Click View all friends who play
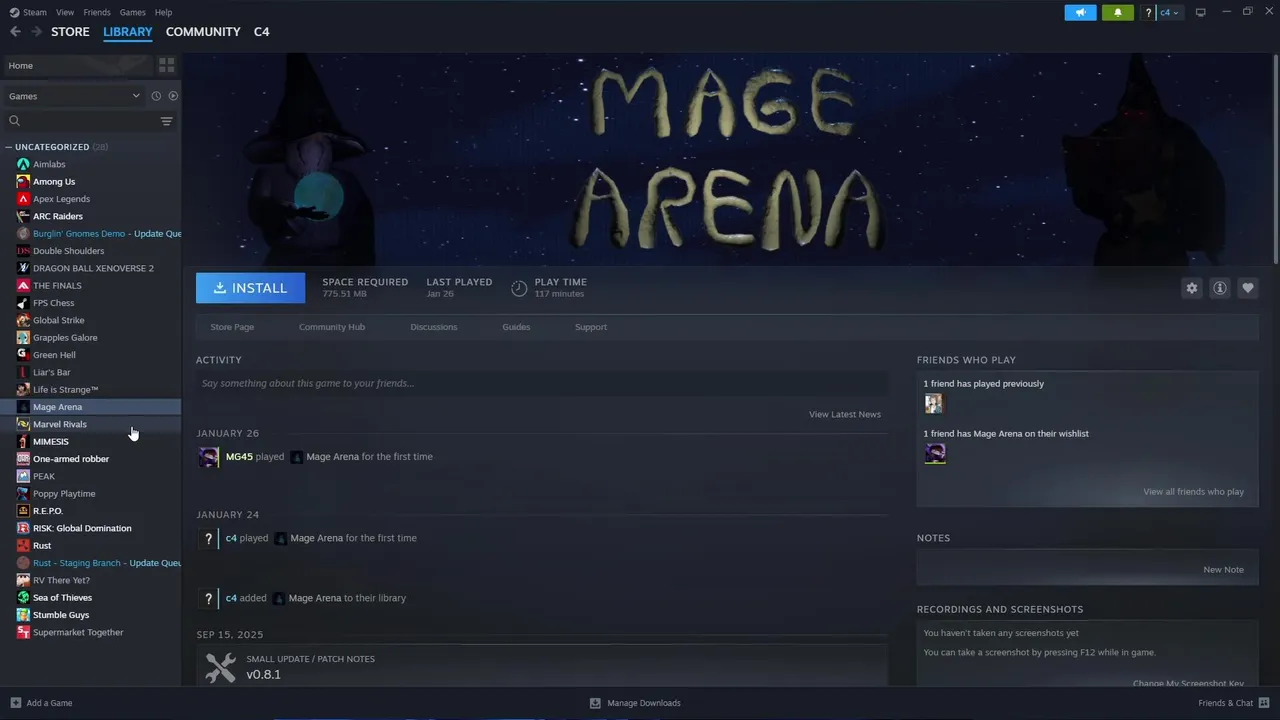Image resolution: width=1280 pixels, height=720 pixels. pyautogui.click(x=1194, y=492)
